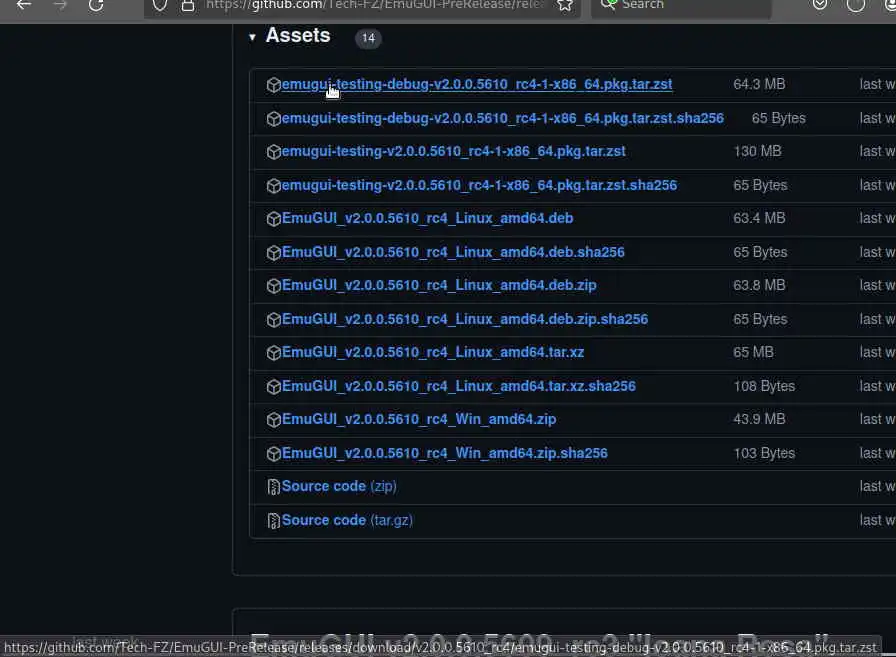Click file-zip icon beside Source code (zip)
Image resolution: width=896 pixels, height=657 pixels.
274,487
